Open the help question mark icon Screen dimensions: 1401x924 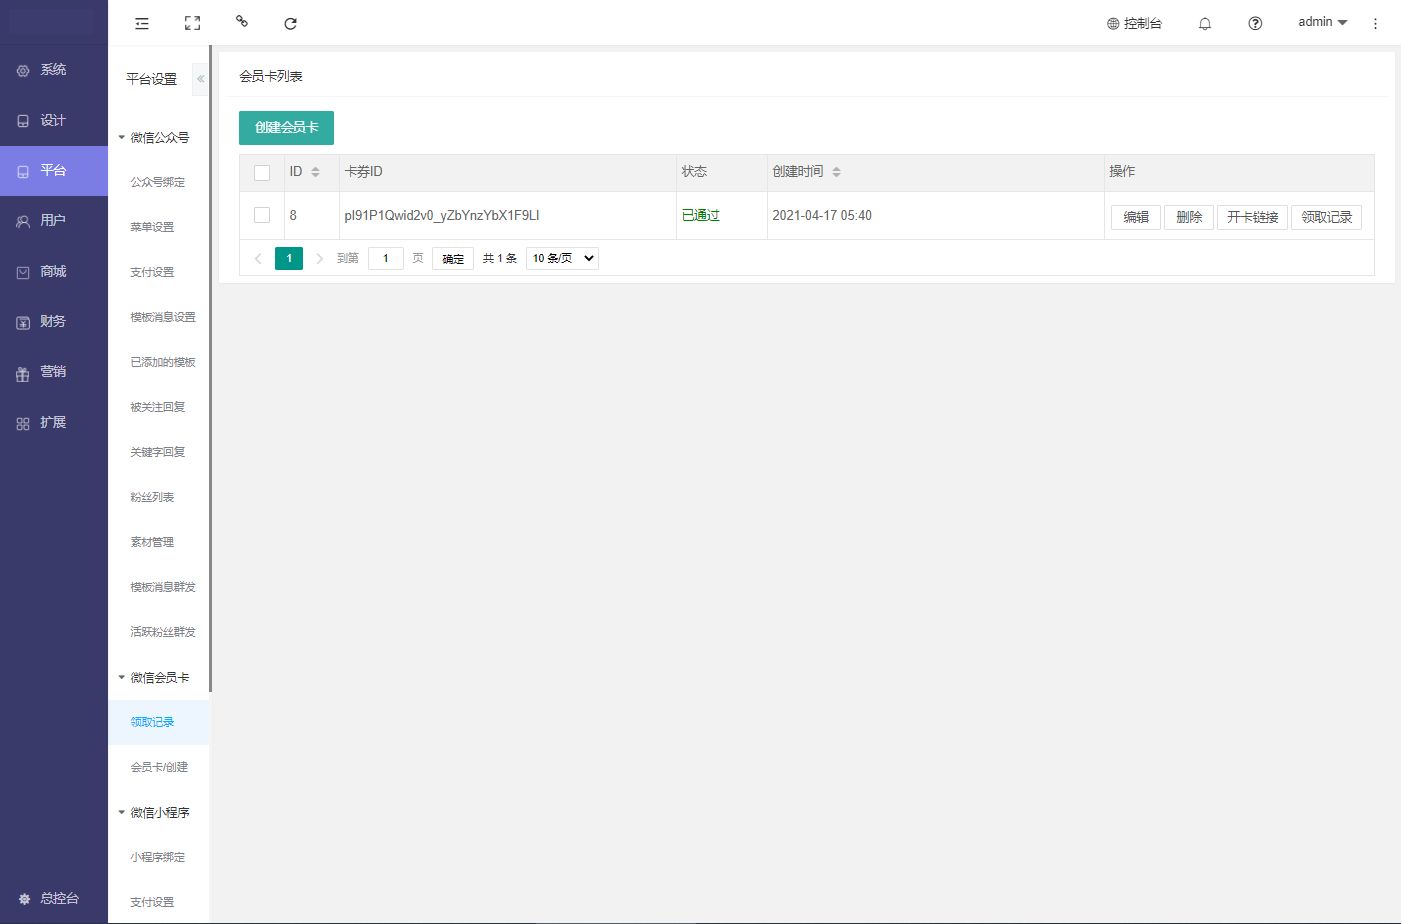tap(1255, 23)
